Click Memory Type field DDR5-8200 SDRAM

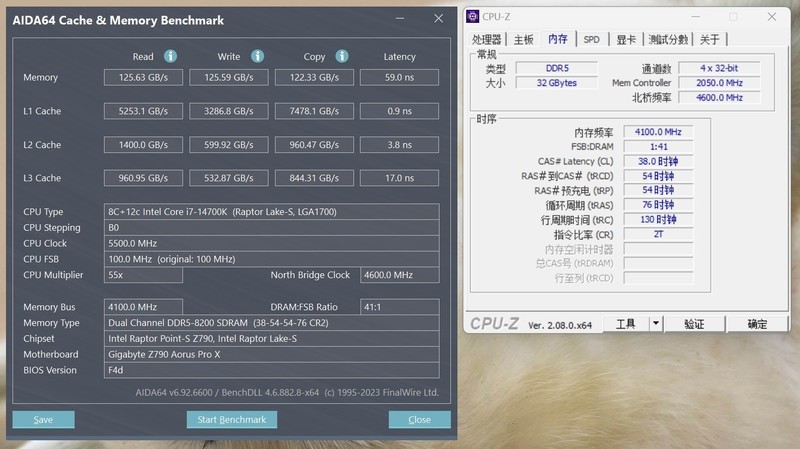pyautogui.click(x=271, y=322)
